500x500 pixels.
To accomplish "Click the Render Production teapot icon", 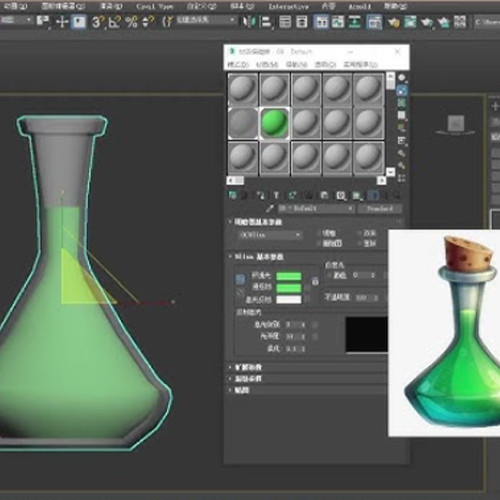I will (x=427, y=22).
